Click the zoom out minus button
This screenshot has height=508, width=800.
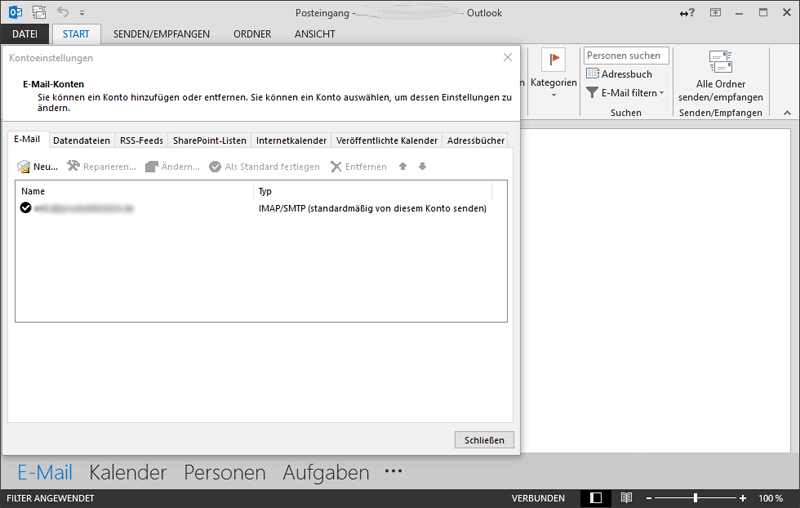(649, 497)
